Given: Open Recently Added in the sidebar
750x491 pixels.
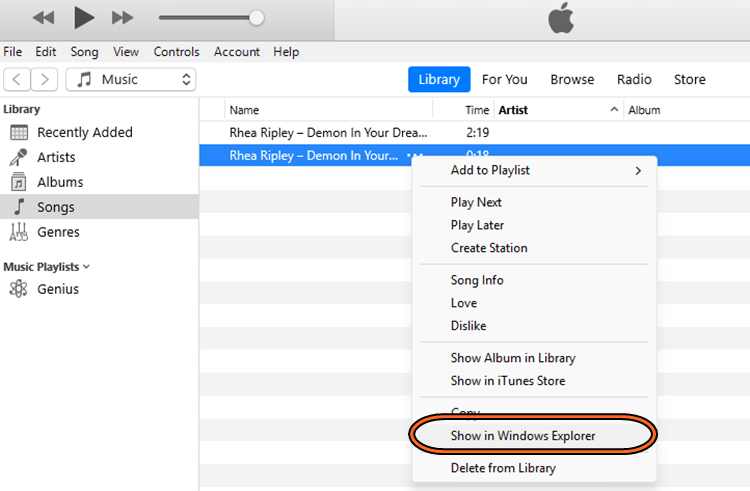Looking at the screenshot, I should click(x=99, y=132).
